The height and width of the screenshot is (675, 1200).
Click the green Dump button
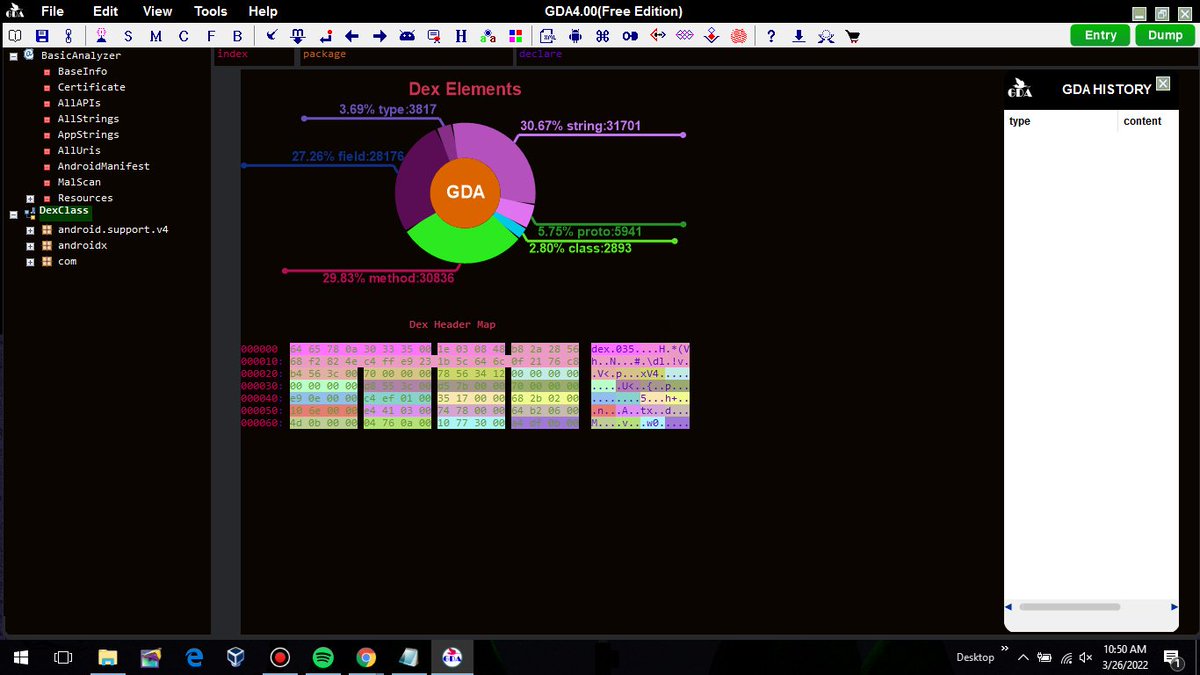1165,35
